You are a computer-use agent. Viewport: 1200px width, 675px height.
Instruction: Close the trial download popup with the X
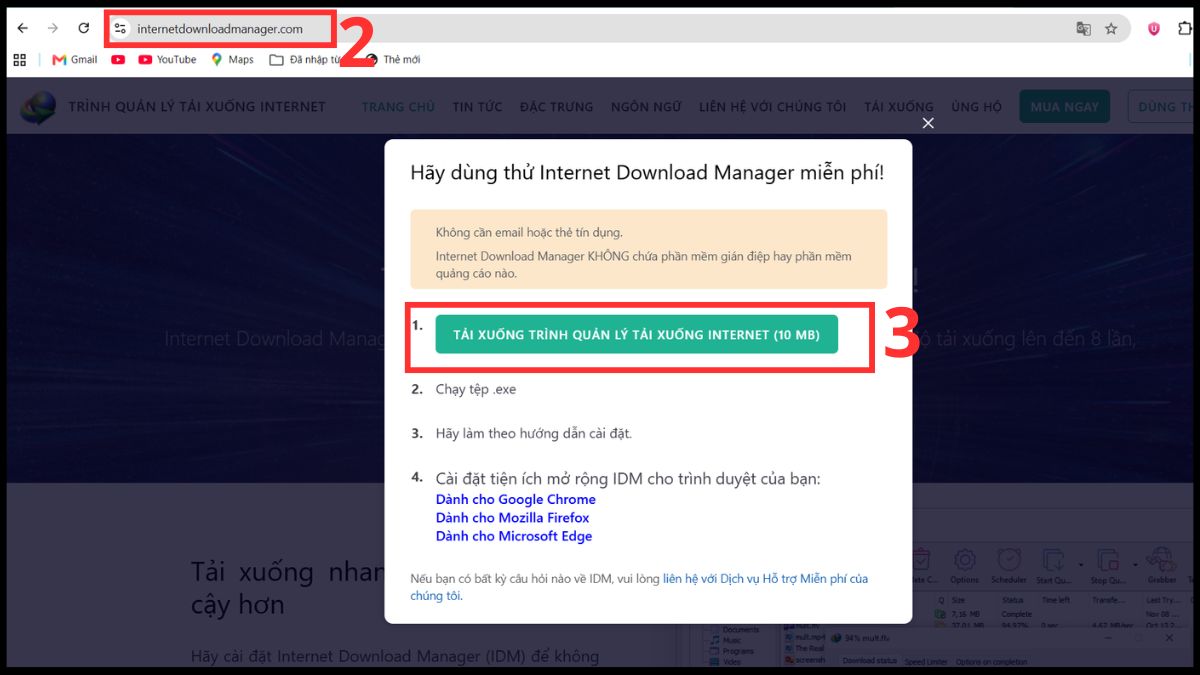tap(928, 123)
